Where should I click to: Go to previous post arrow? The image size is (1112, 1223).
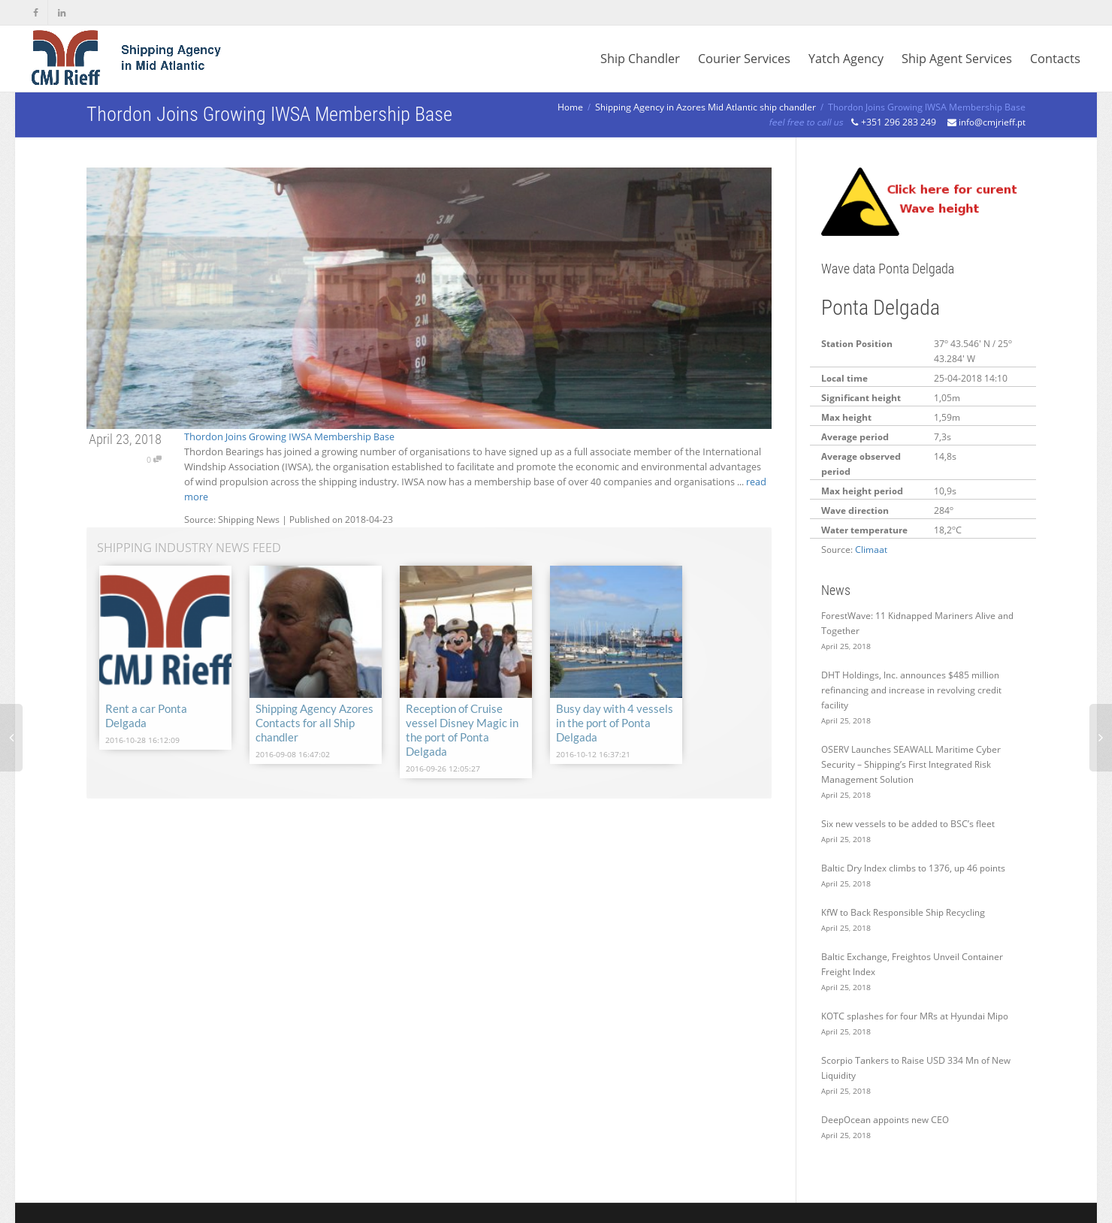[11, 737]
